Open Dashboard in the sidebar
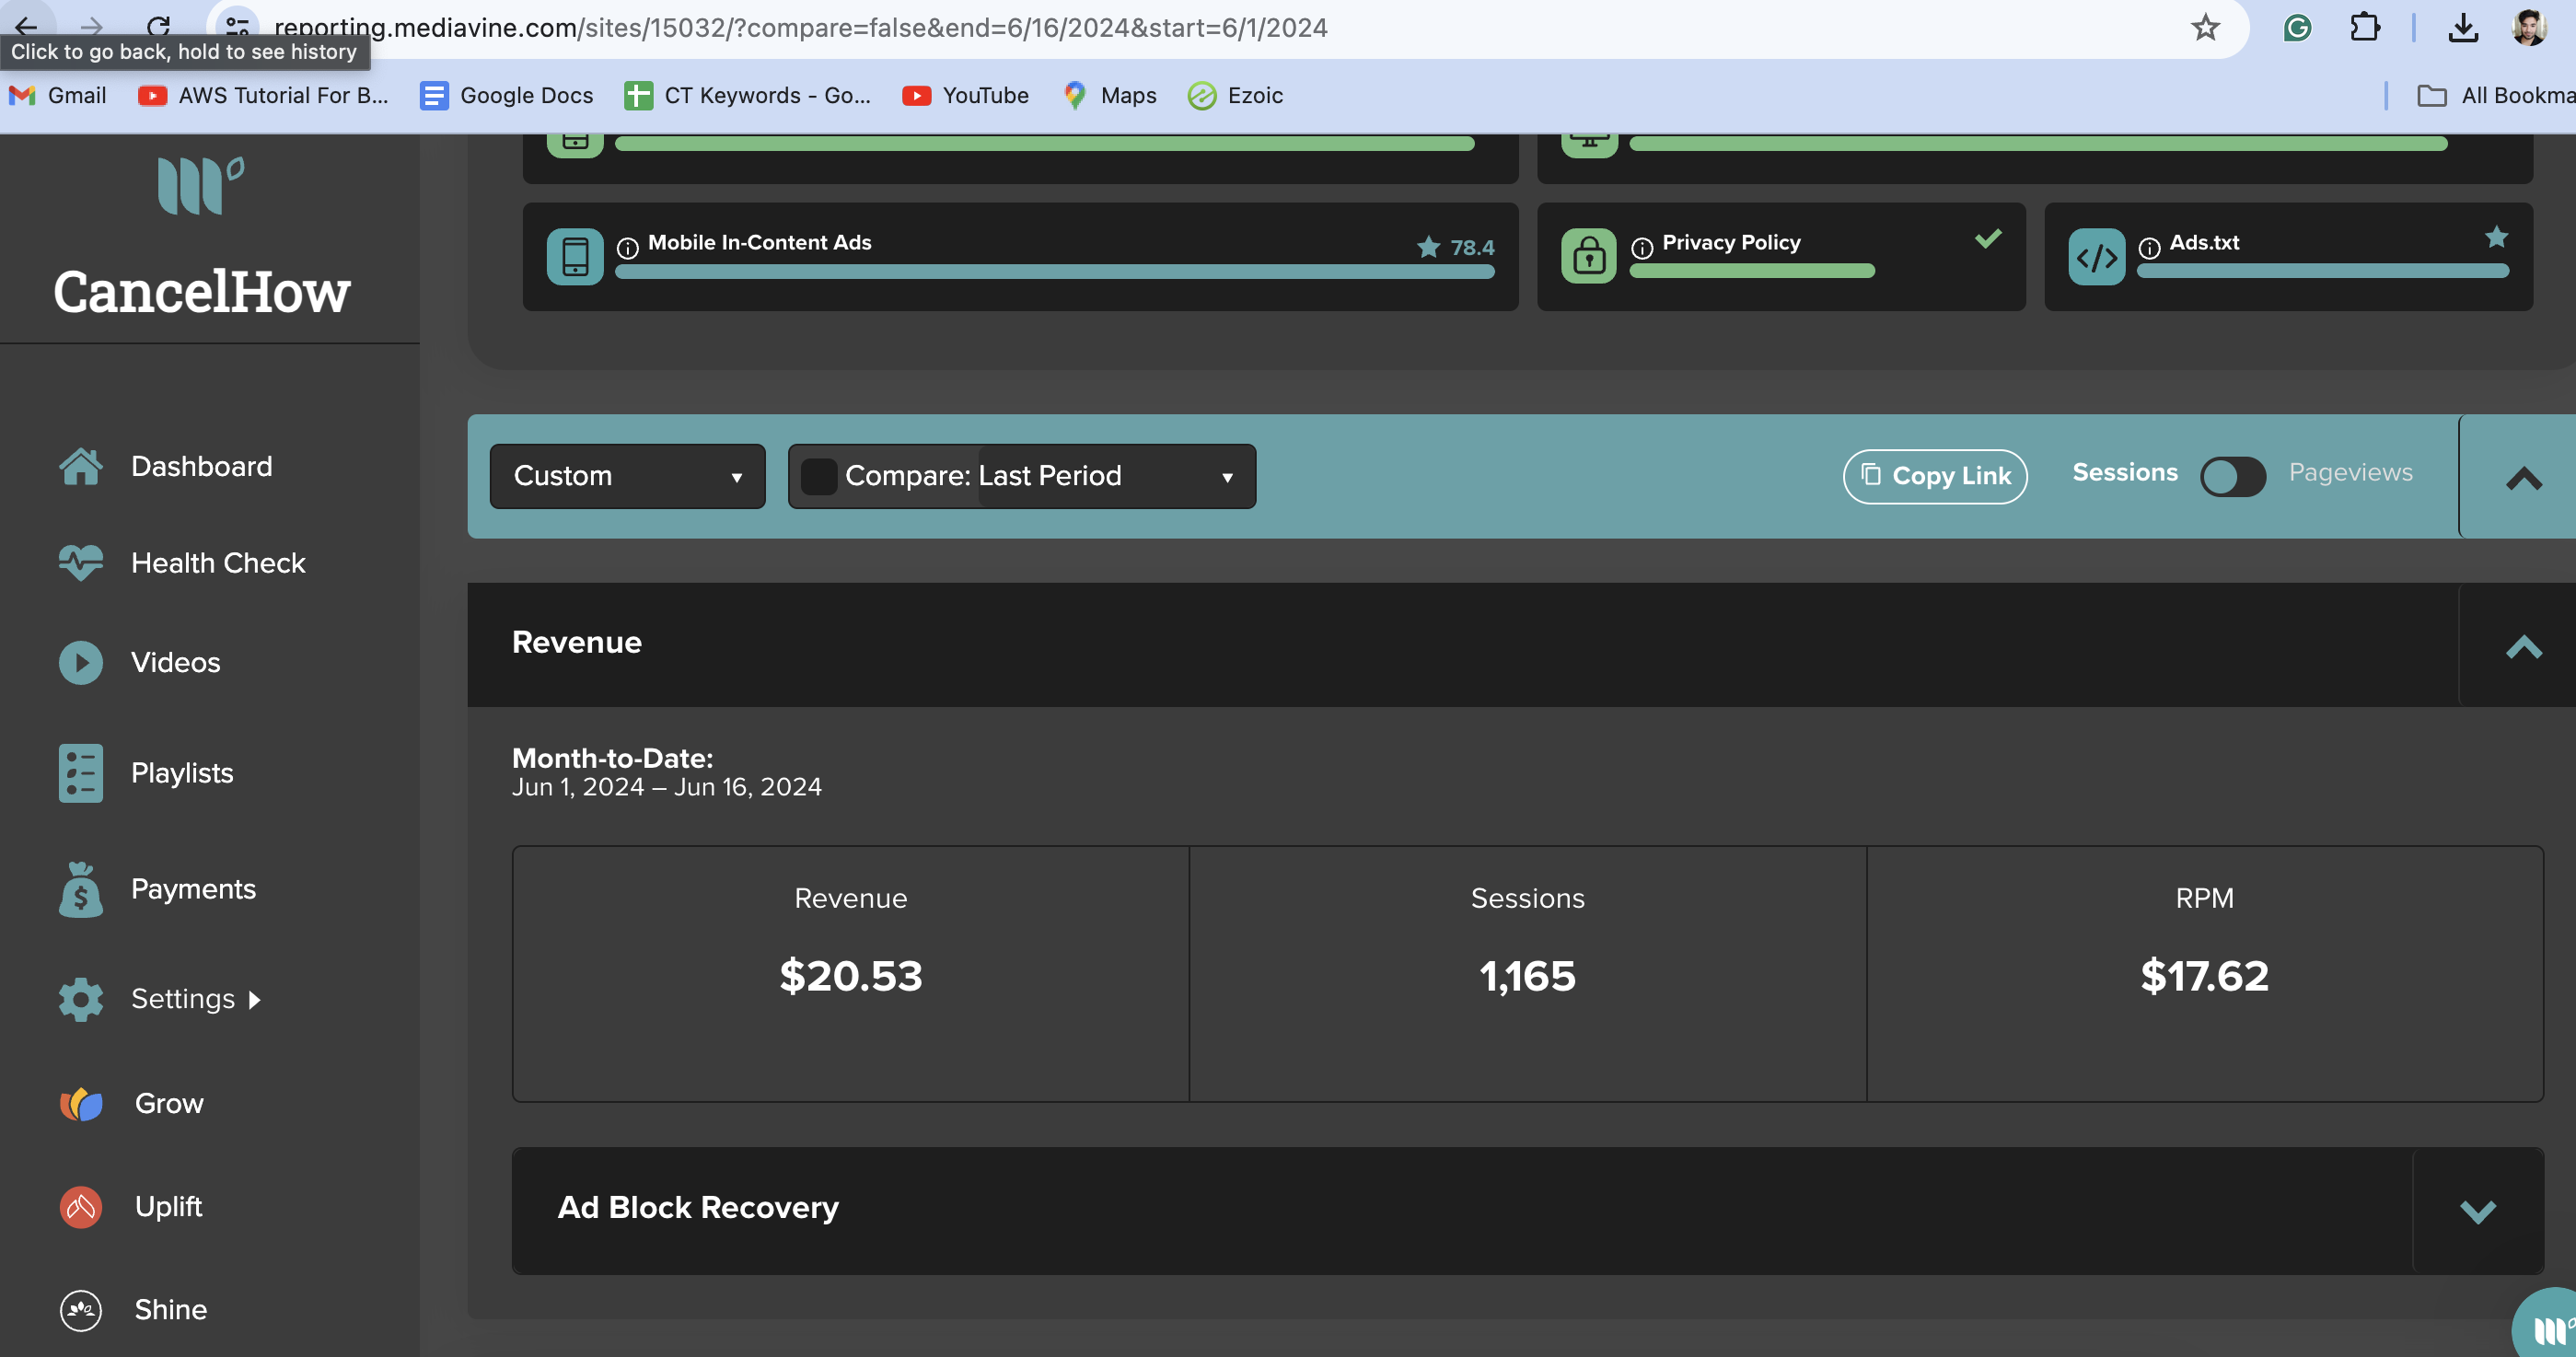Viewport: 2576px width, 1357px height. [x=201, y=466]
